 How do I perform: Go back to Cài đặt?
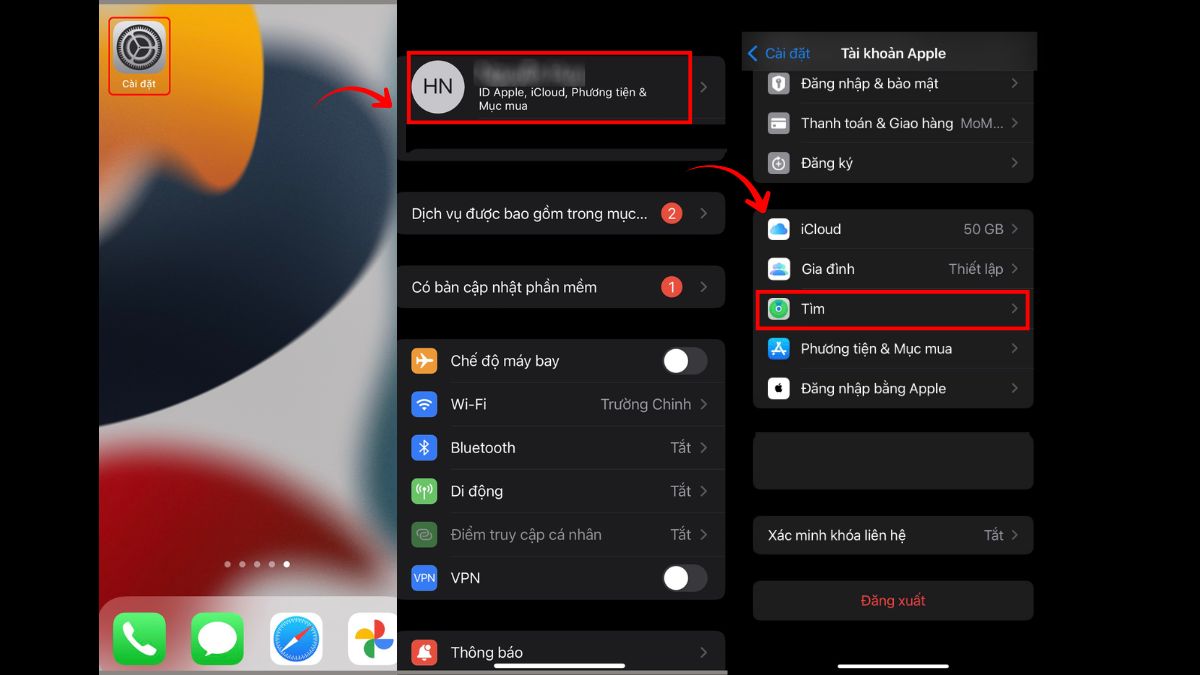779,53
